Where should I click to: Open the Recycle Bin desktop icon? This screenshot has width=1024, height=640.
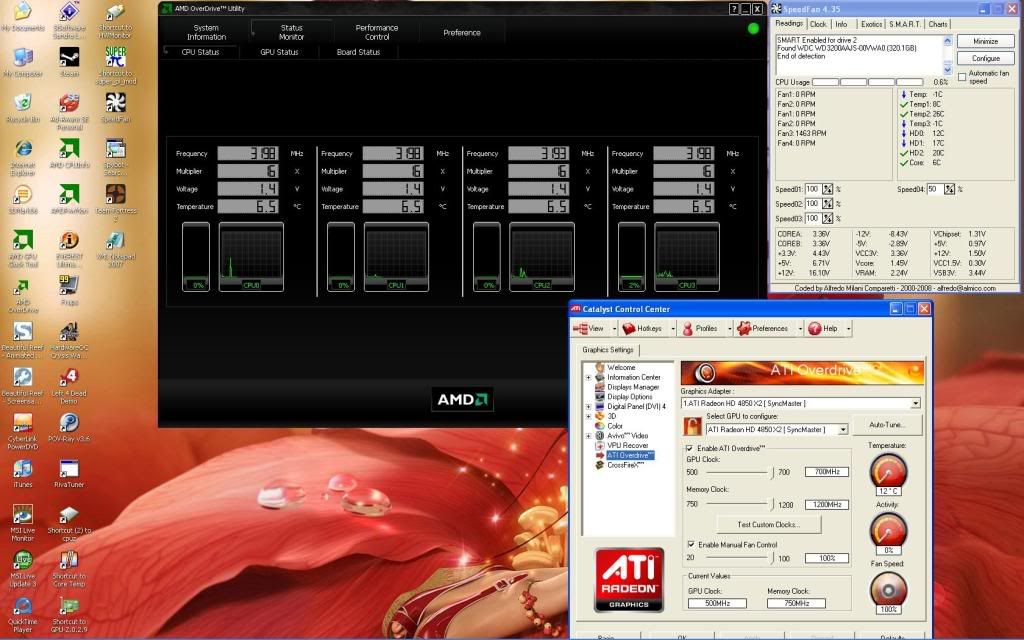click(x=23, y=106)
